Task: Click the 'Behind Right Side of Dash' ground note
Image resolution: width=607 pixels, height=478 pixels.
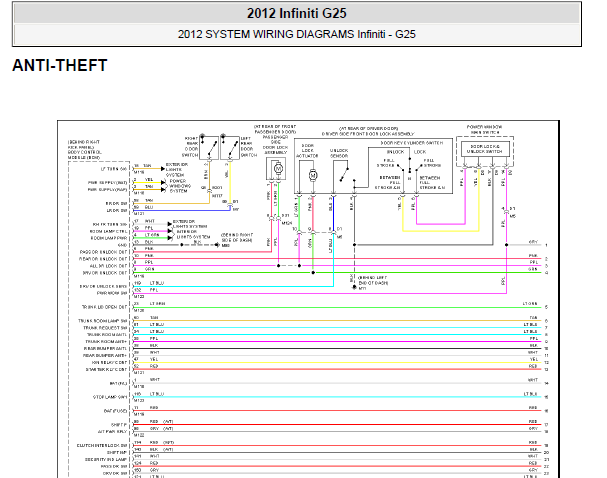Action: pos(237,238)
